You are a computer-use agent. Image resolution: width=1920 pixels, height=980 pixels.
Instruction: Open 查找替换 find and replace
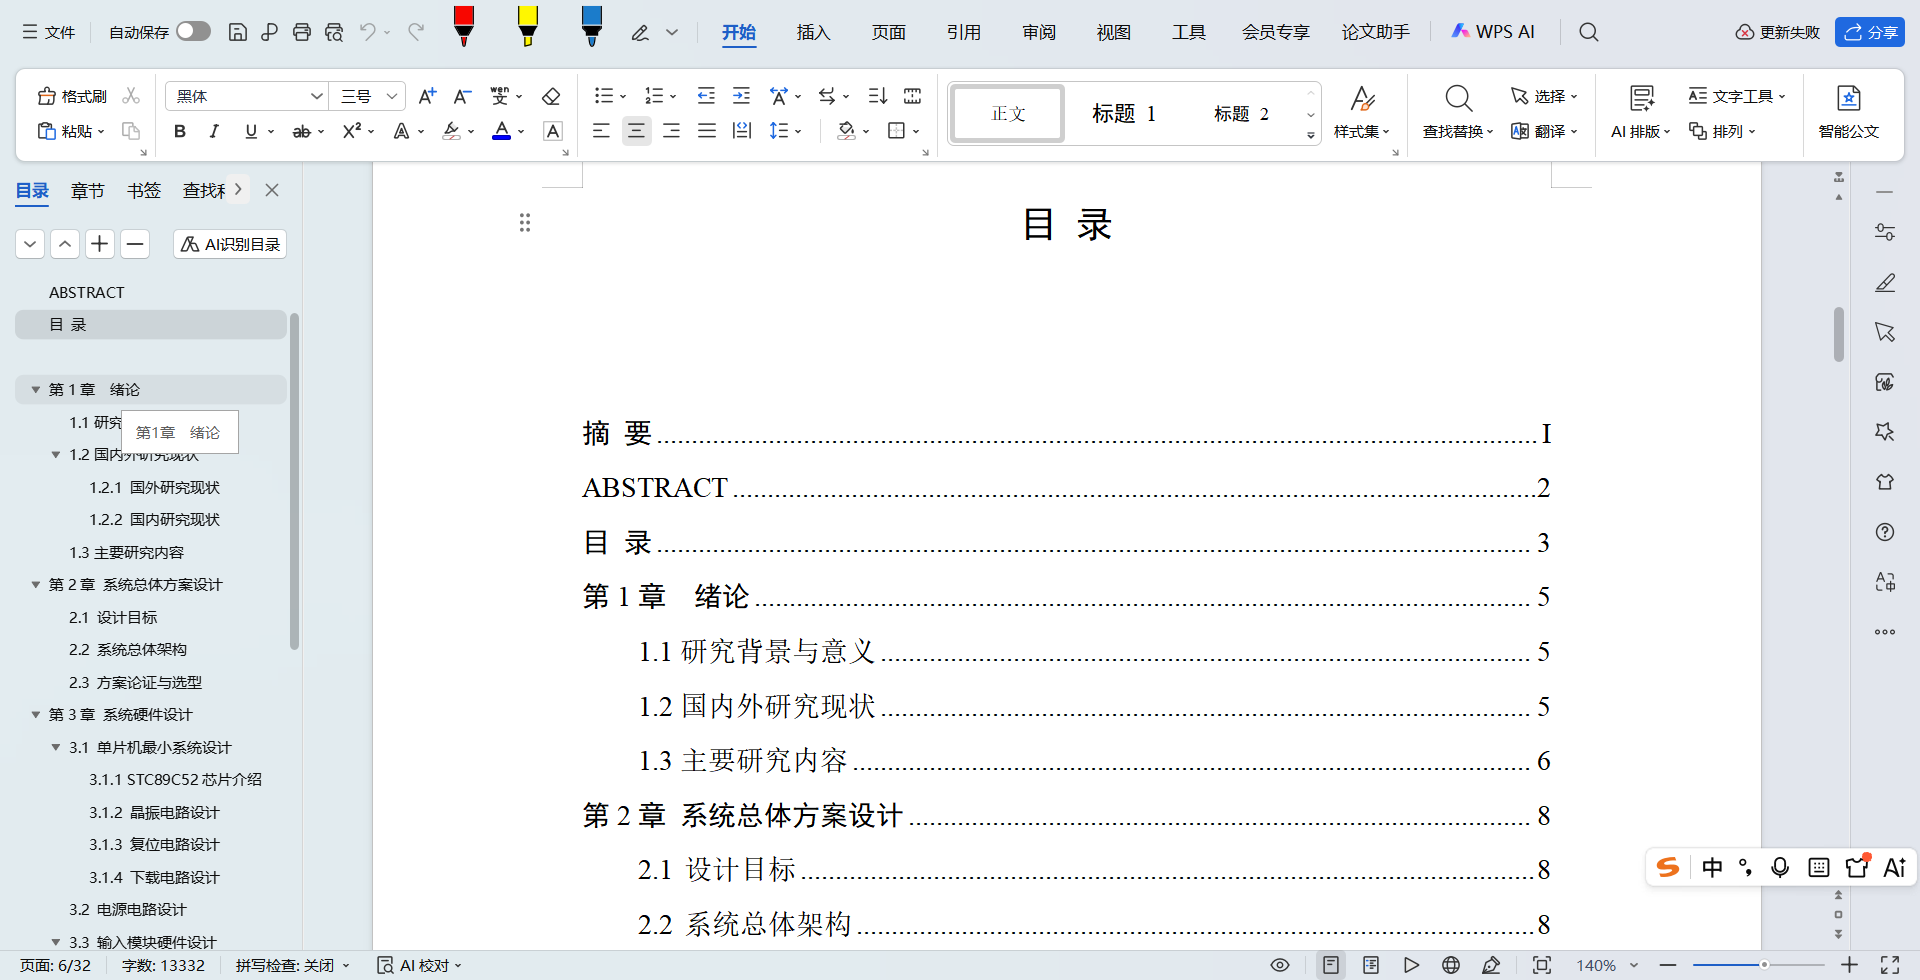(1458, 112)
